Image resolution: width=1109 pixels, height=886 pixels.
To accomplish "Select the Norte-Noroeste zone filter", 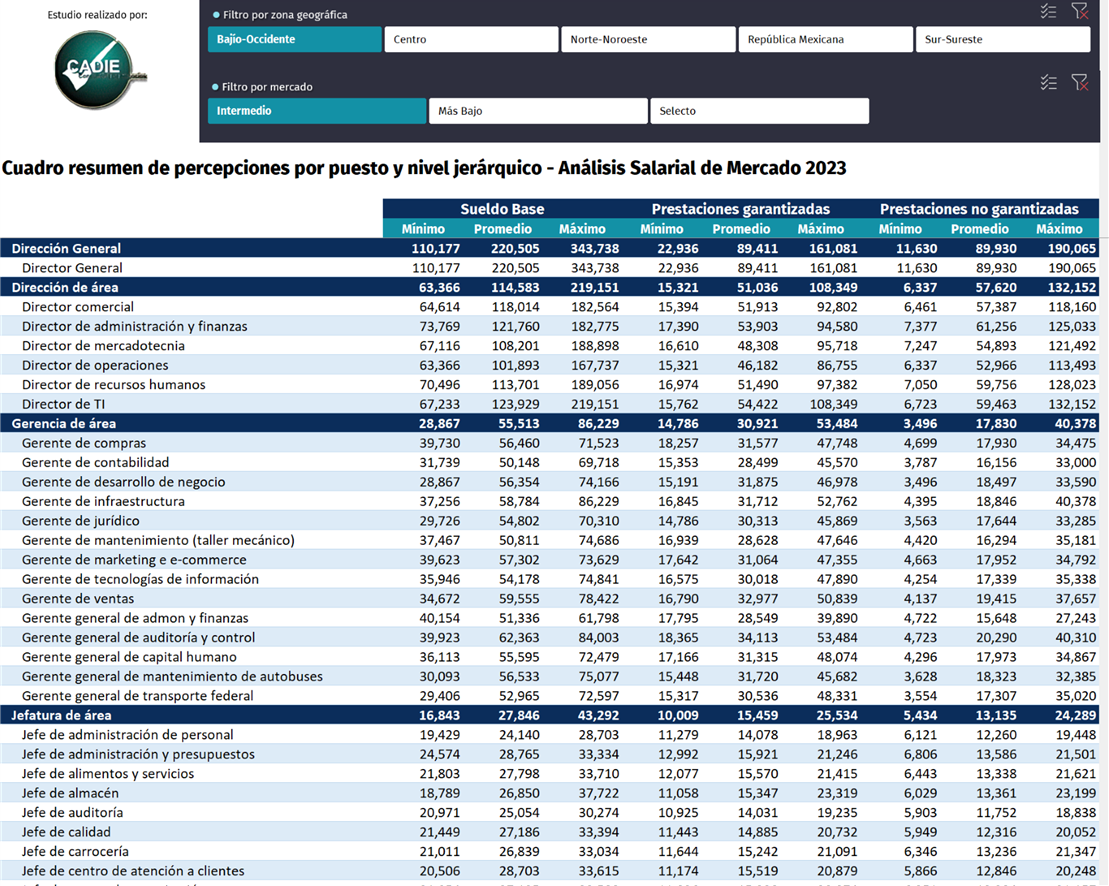I will [648, 40].
